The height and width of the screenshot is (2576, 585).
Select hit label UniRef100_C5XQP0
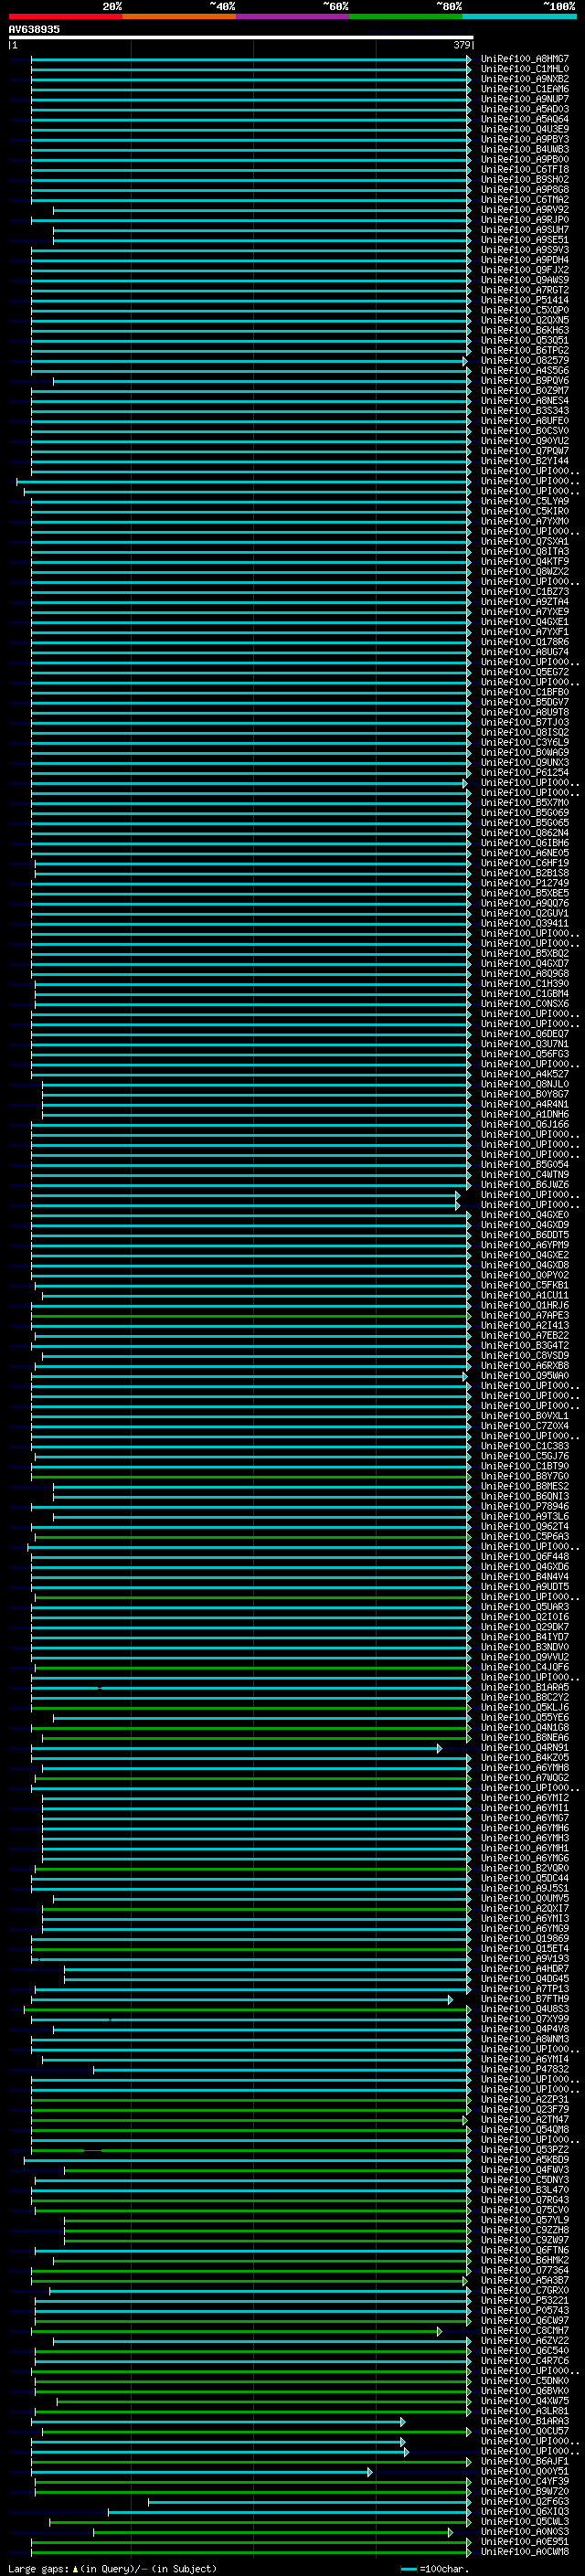point(525,310)
